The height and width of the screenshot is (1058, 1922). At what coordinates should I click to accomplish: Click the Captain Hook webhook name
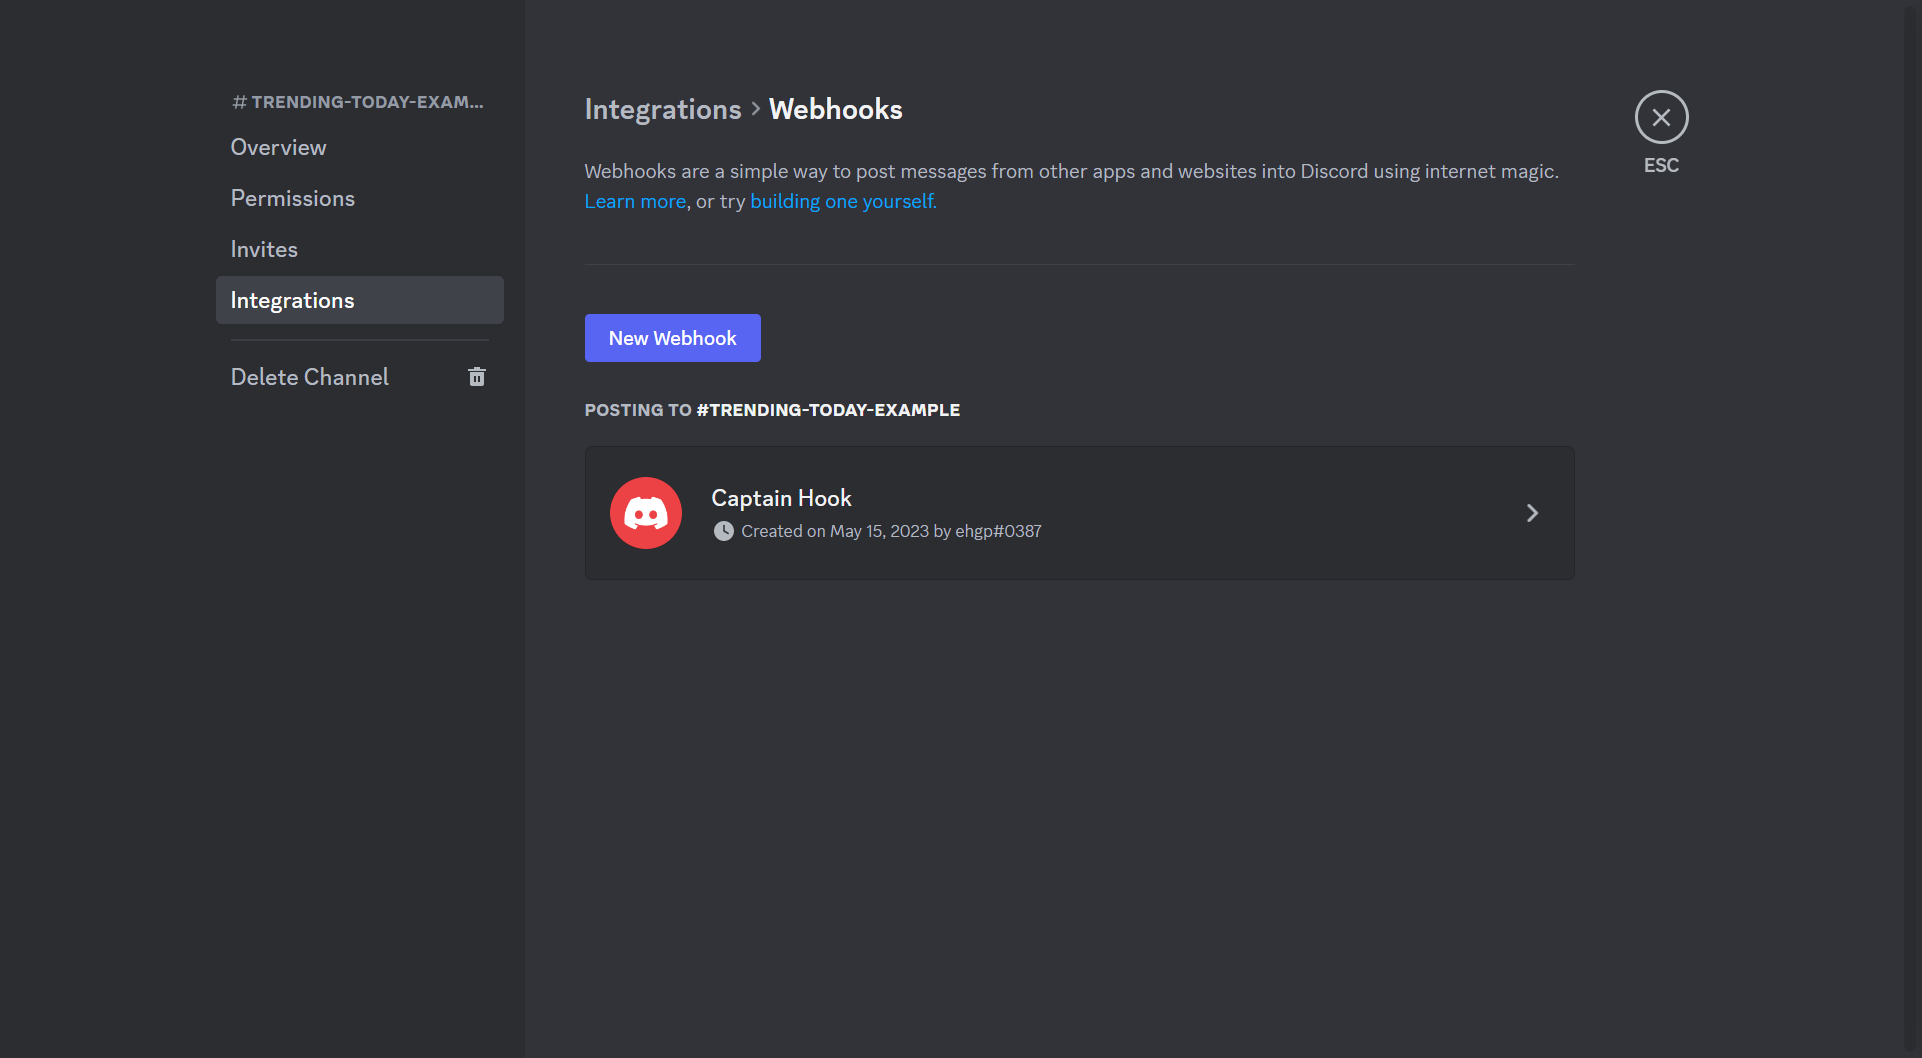781,498
